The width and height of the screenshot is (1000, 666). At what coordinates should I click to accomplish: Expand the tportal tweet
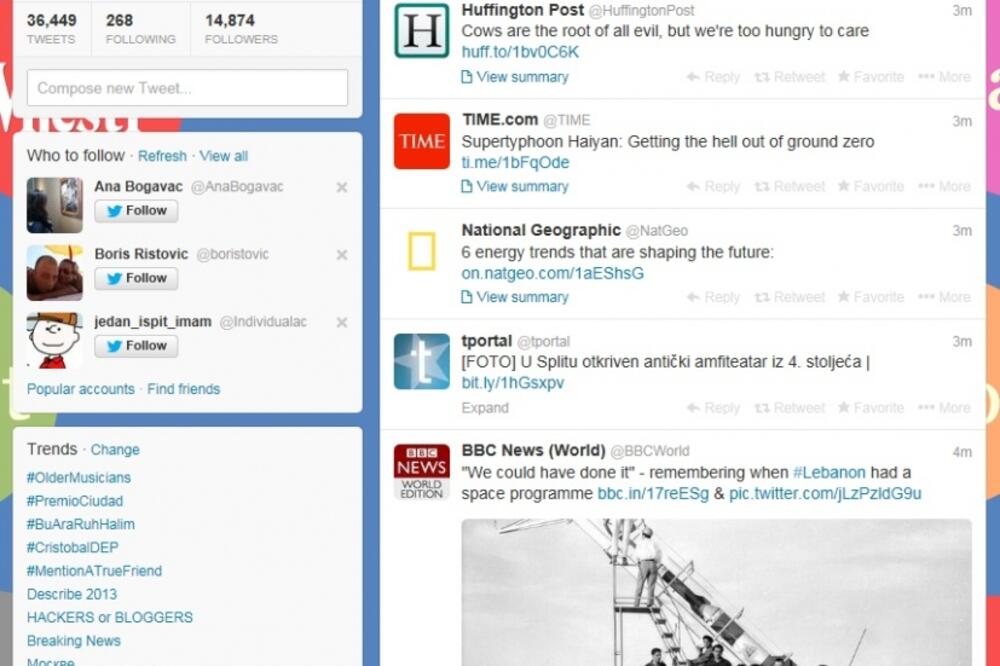tap(486, 407)
